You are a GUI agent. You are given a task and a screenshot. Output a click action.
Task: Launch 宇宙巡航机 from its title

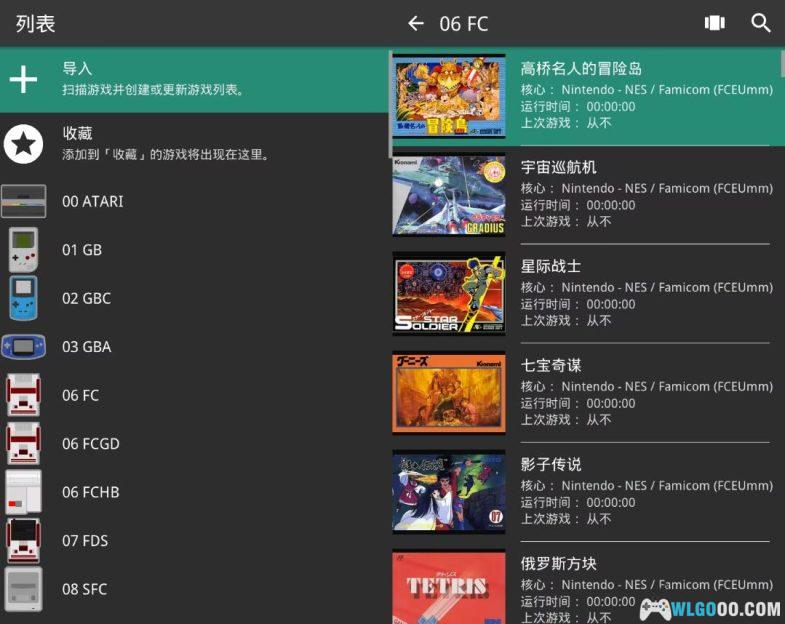coord(558,167)
